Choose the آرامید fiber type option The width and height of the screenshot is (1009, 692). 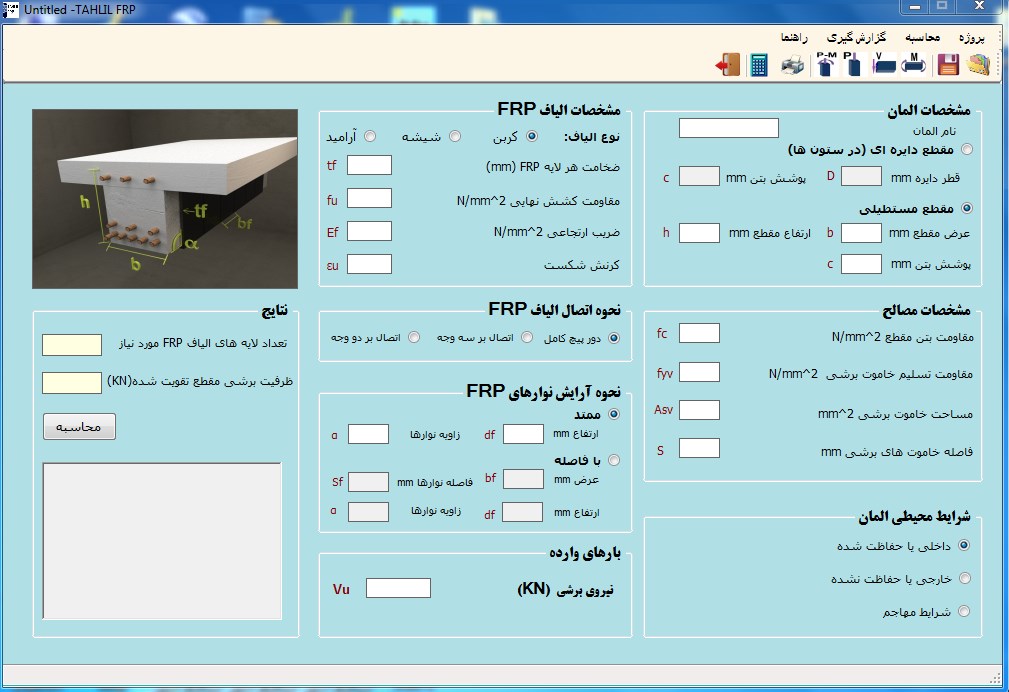370,136
